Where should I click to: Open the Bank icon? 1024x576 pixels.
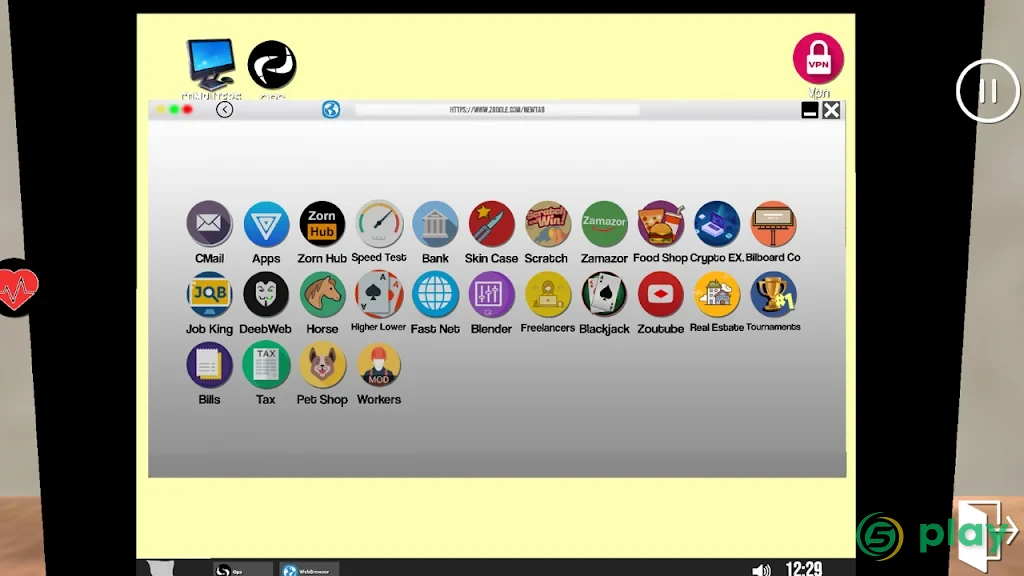coord(435,223)
